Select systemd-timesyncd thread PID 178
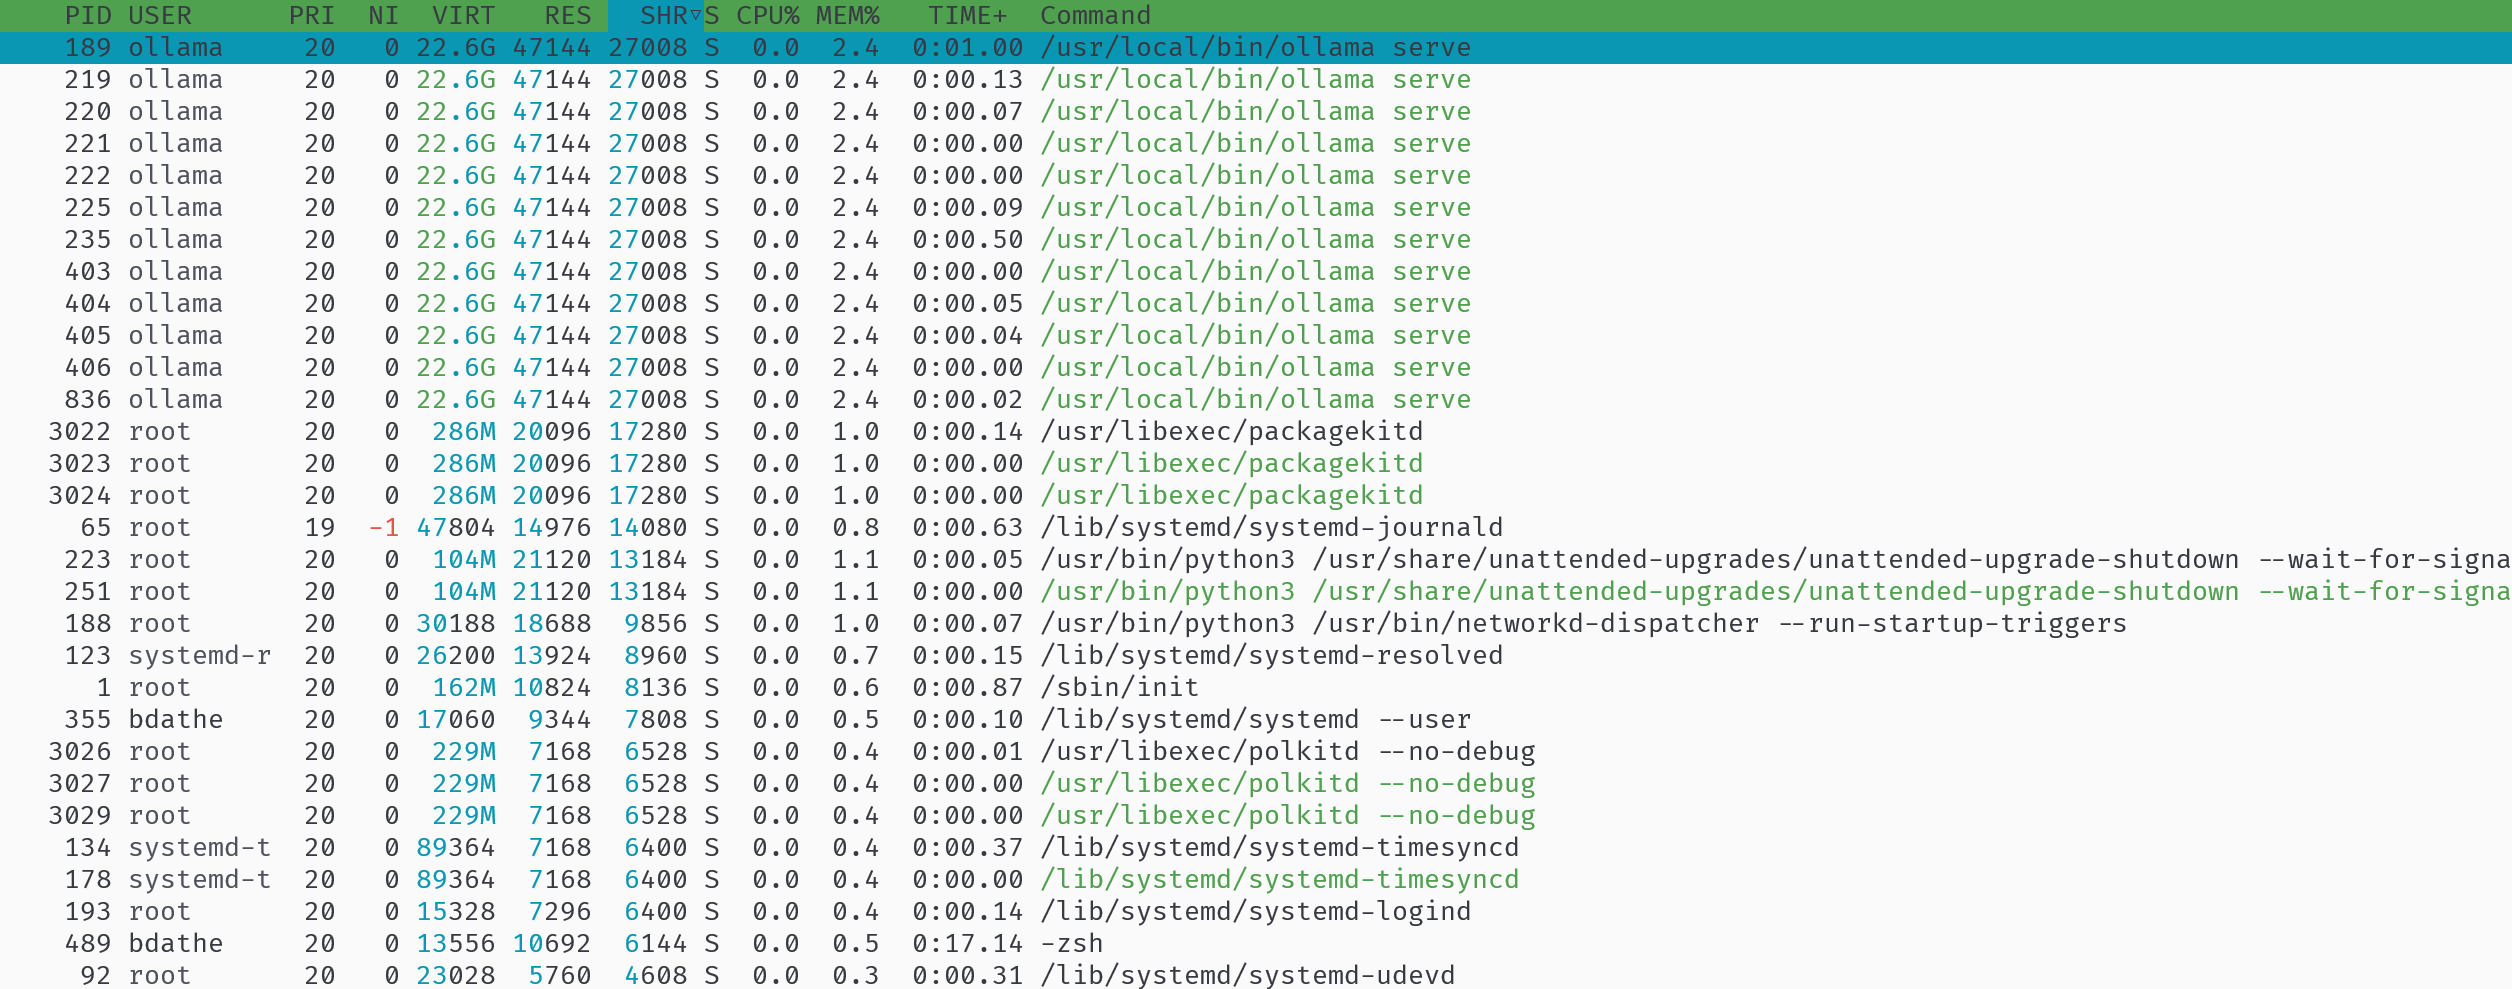Image resolution: width=2512 pixels, height=989 pixels. tap(1256, 880)
